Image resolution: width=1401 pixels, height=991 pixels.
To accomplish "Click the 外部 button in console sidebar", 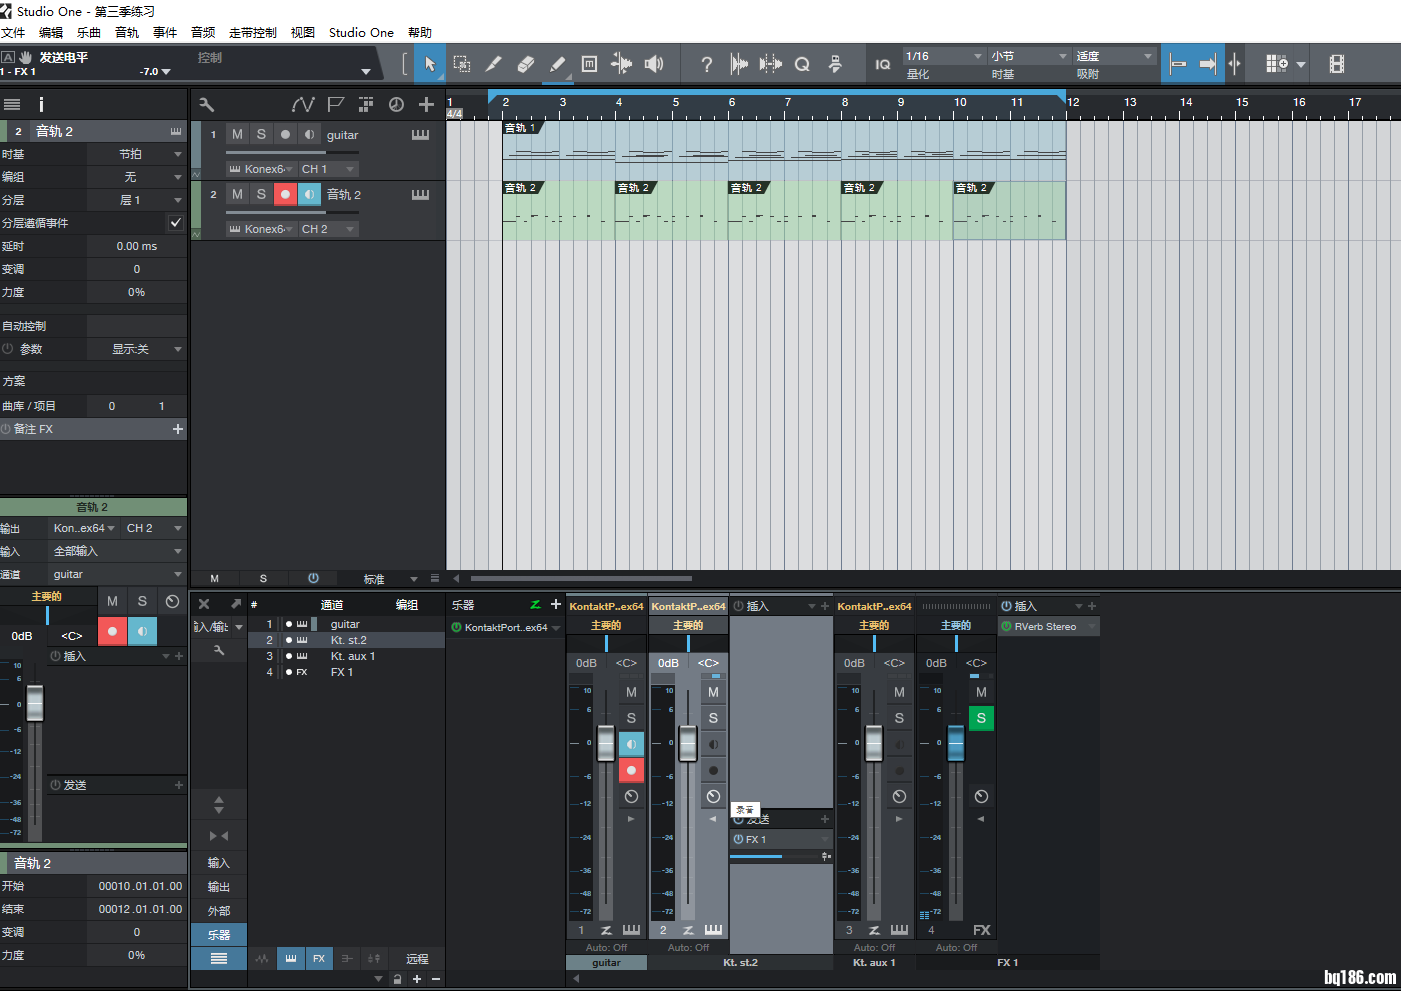I will (x=219, y=911).
